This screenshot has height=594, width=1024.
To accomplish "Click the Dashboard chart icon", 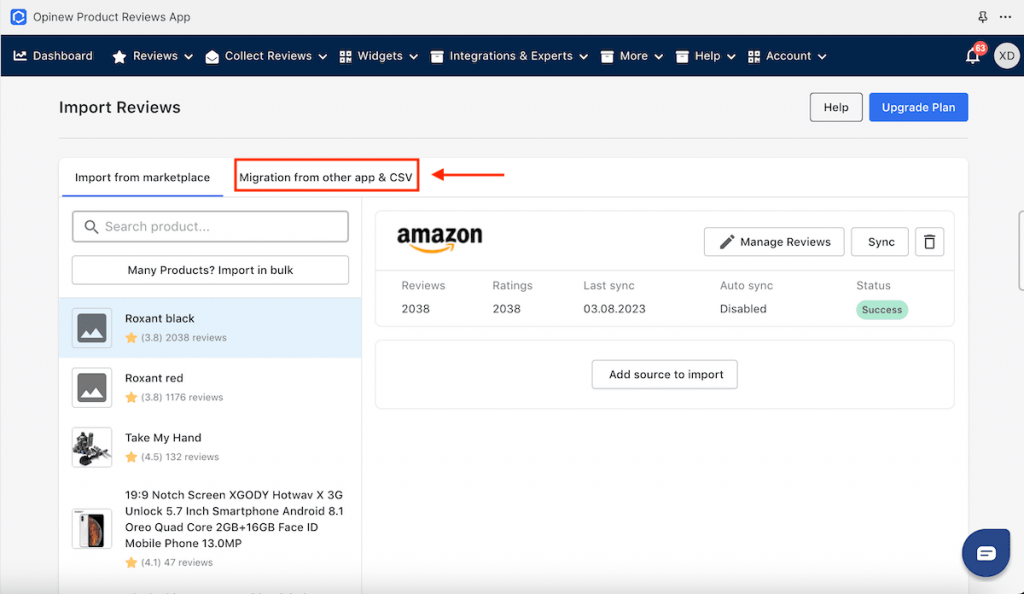I will (x=20, y=56).
